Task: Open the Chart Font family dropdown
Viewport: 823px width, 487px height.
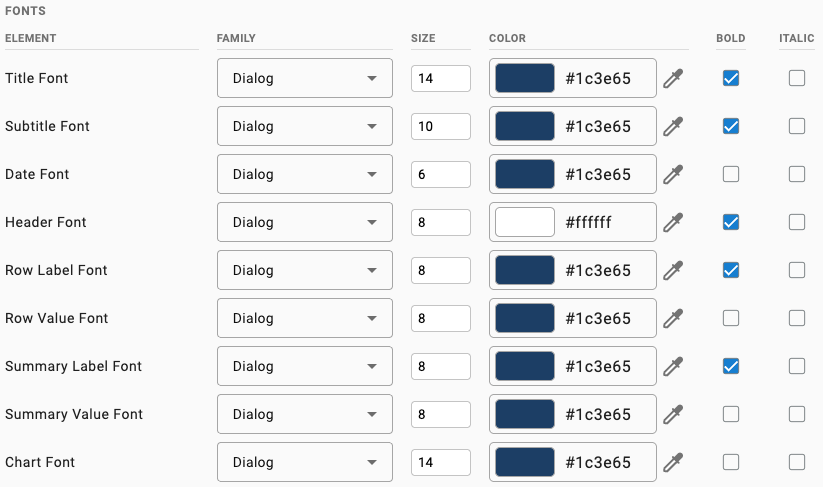Action: point(305,462)
